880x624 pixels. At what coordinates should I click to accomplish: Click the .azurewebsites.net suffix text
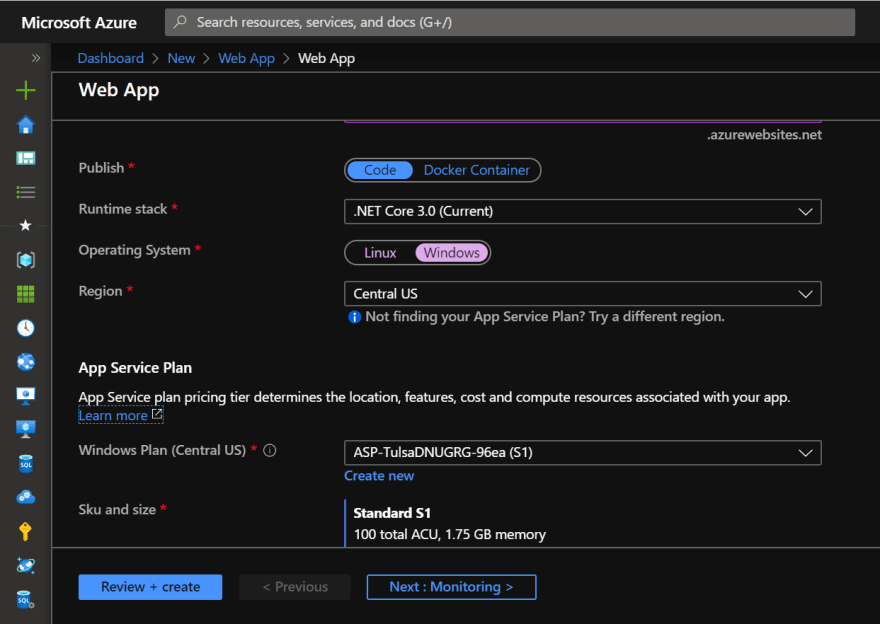764,135
